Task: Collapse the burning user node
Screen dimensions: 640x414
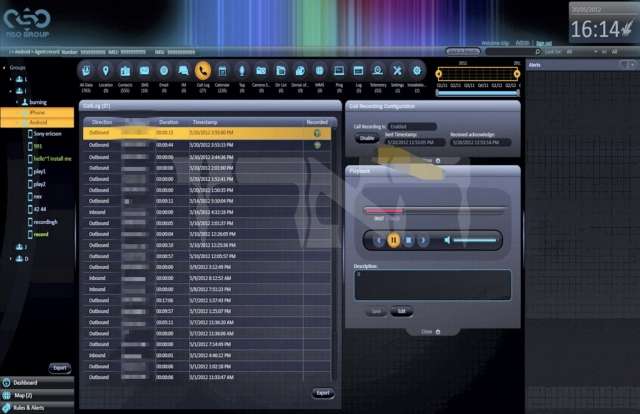Action: click(17, 102)
